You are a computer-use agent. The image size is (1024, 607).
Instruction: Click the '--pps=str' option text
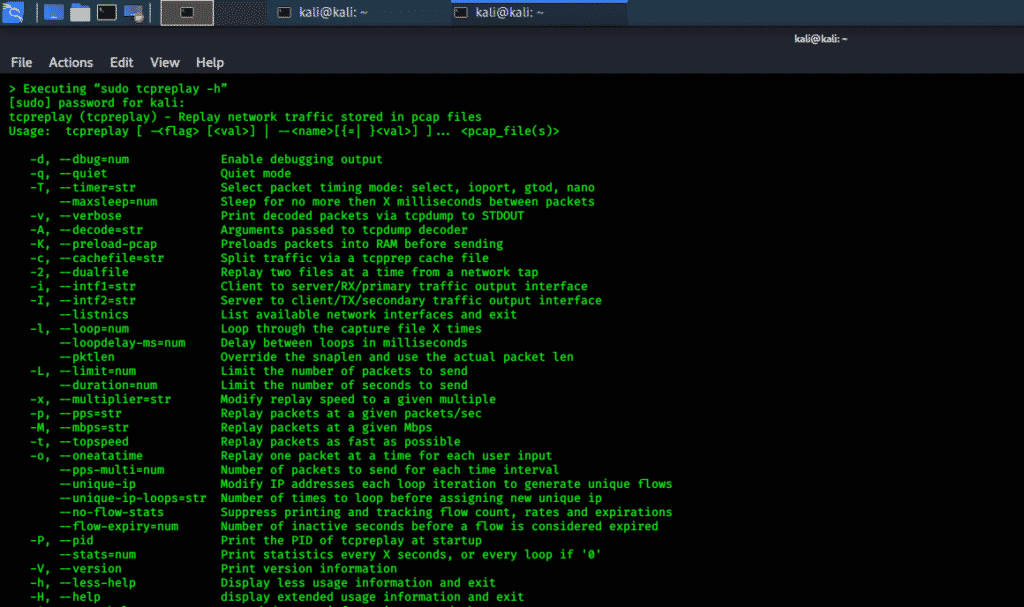90,413
